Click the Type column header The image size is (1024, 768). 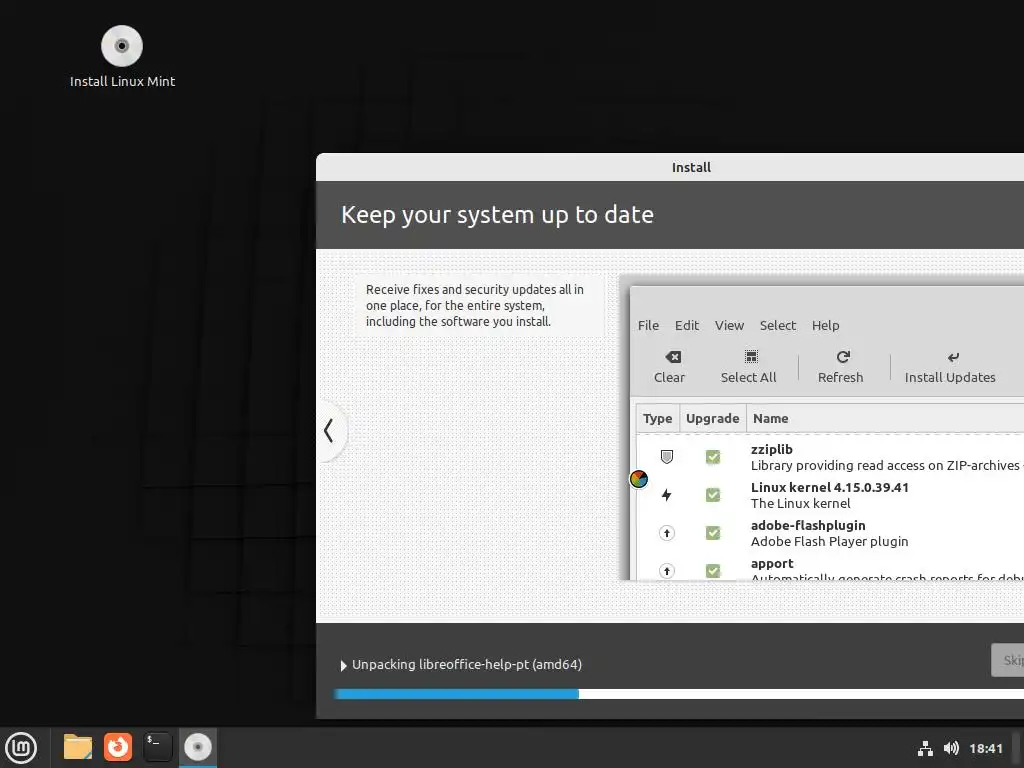[657, 419]
